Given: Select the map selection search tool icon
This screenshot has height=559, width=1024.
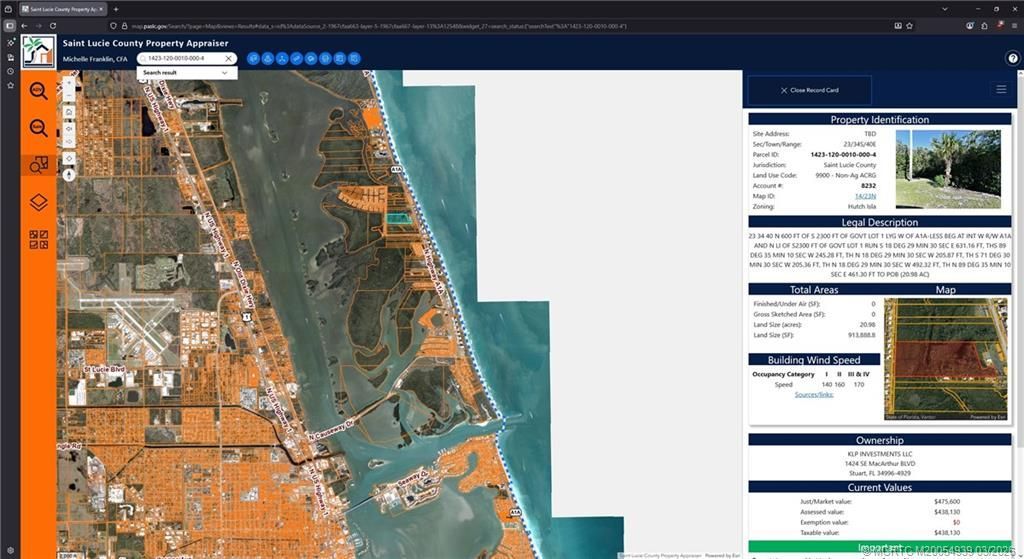Looking at the screenshot, I should tap(38, 165).
